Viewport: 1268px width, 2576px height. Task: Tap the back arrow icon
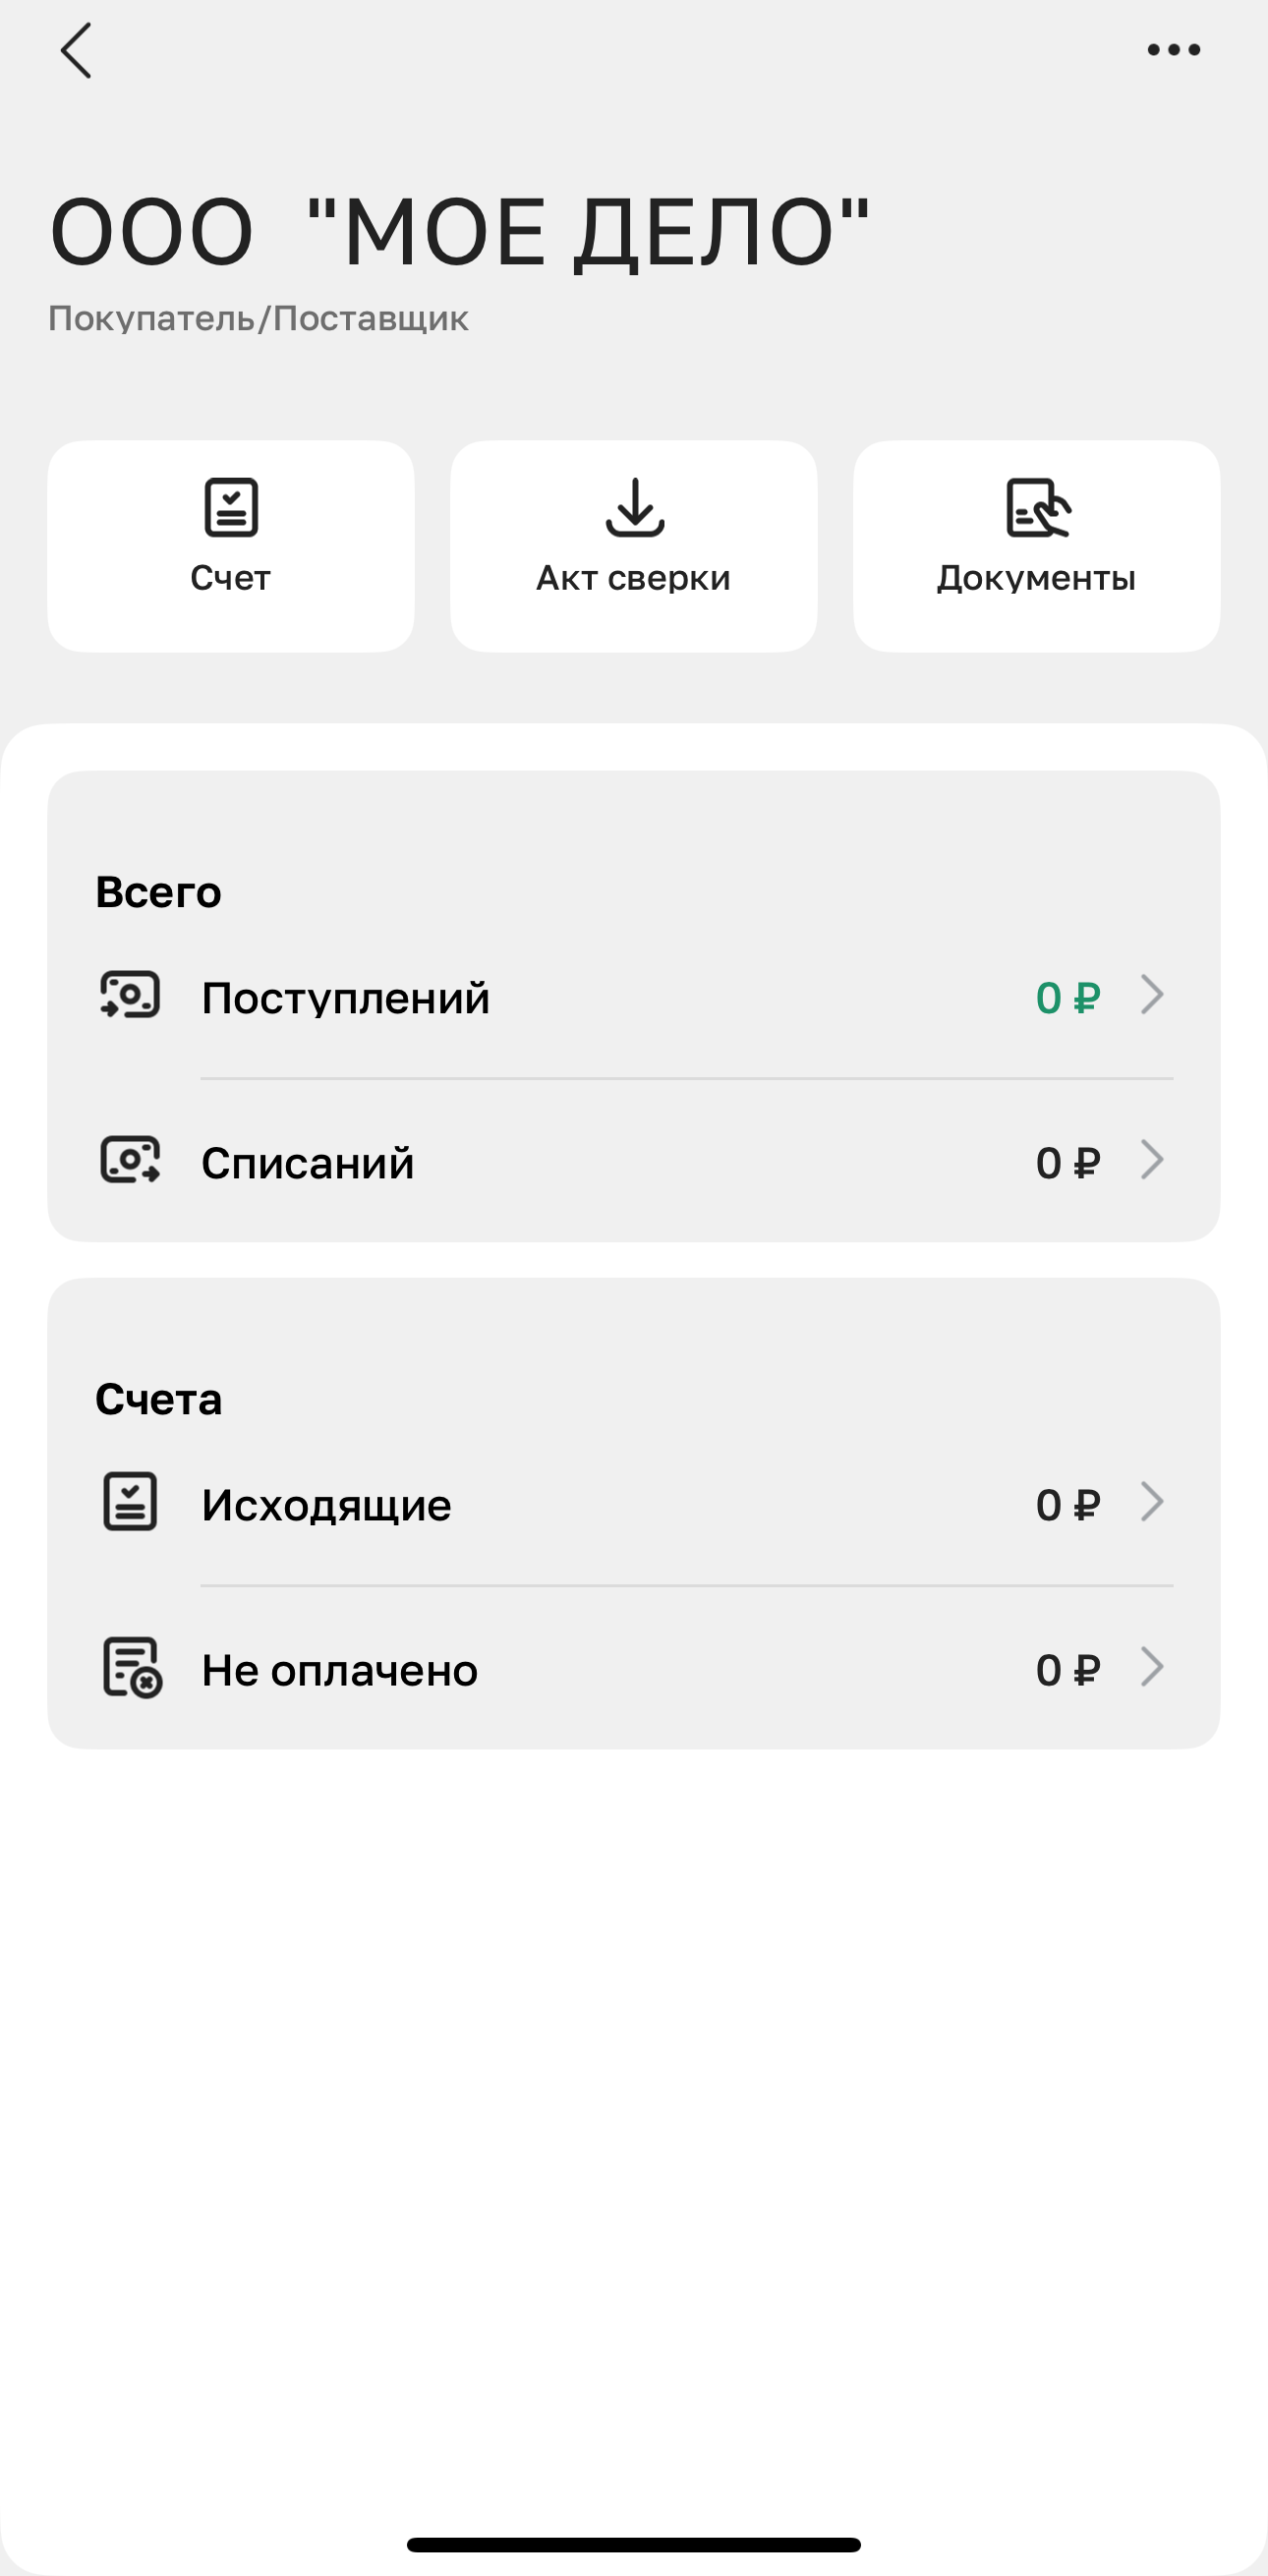76,50
